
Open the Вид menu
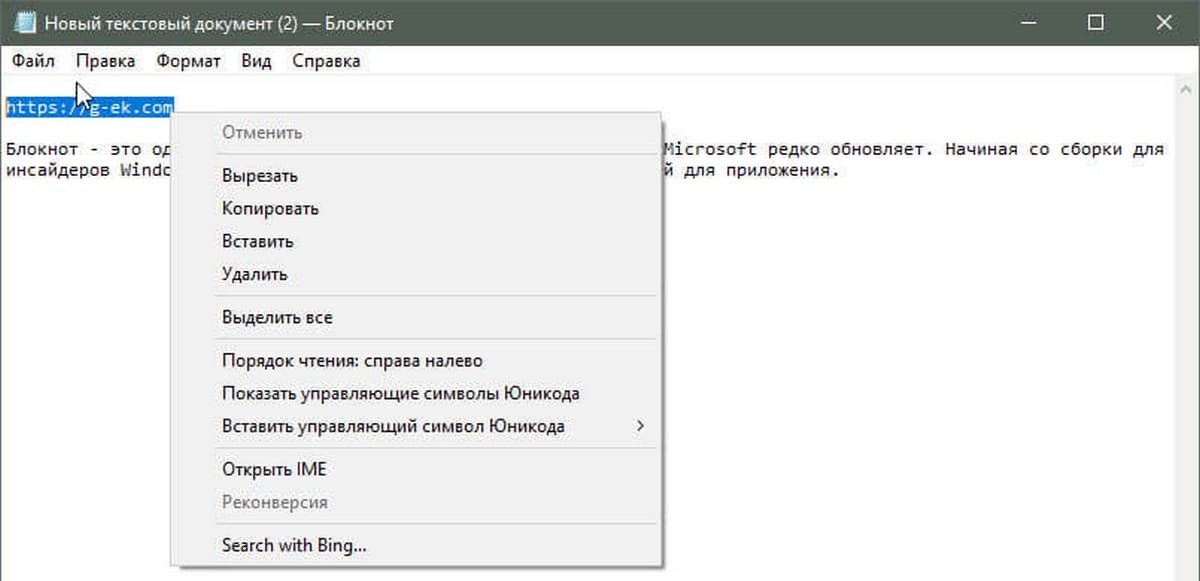tap(256, 61)
